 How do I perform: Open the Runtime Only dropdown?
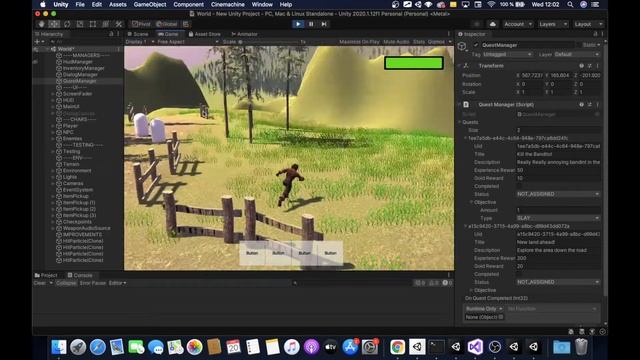(x=484, y=309)
